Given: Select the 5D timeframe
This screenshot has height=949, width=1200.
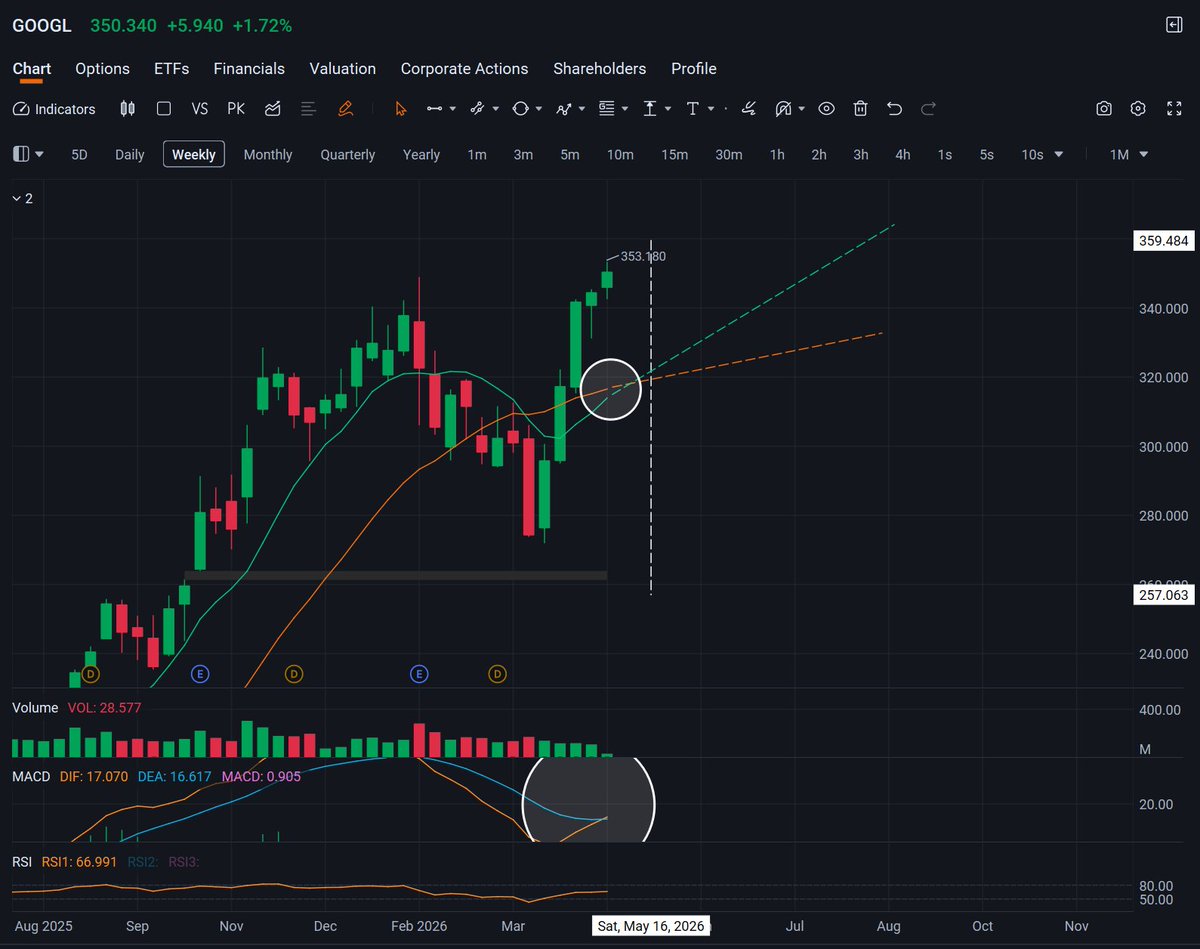Looking at the screenshot, I should (79, 154).
